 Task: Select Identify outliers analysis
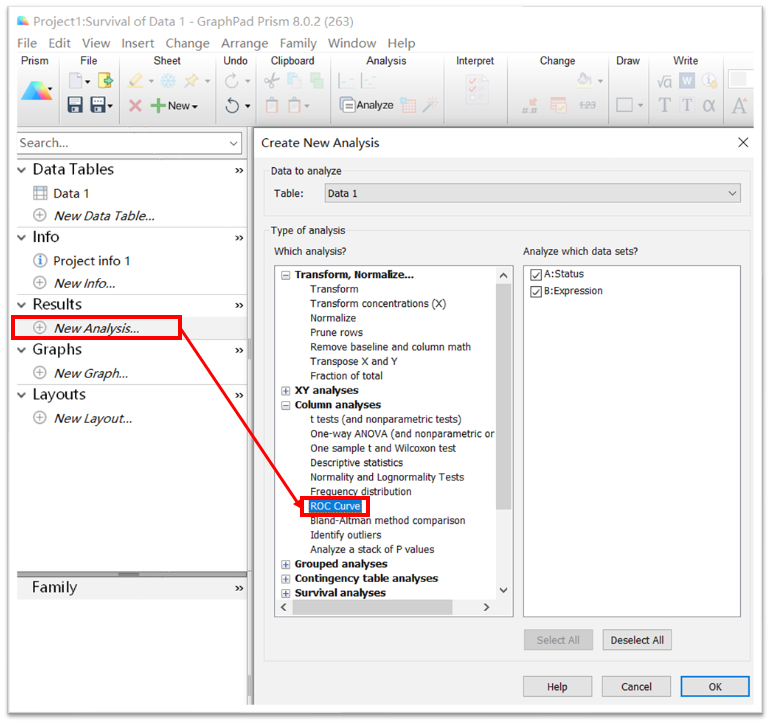click(x=346, y=535)
